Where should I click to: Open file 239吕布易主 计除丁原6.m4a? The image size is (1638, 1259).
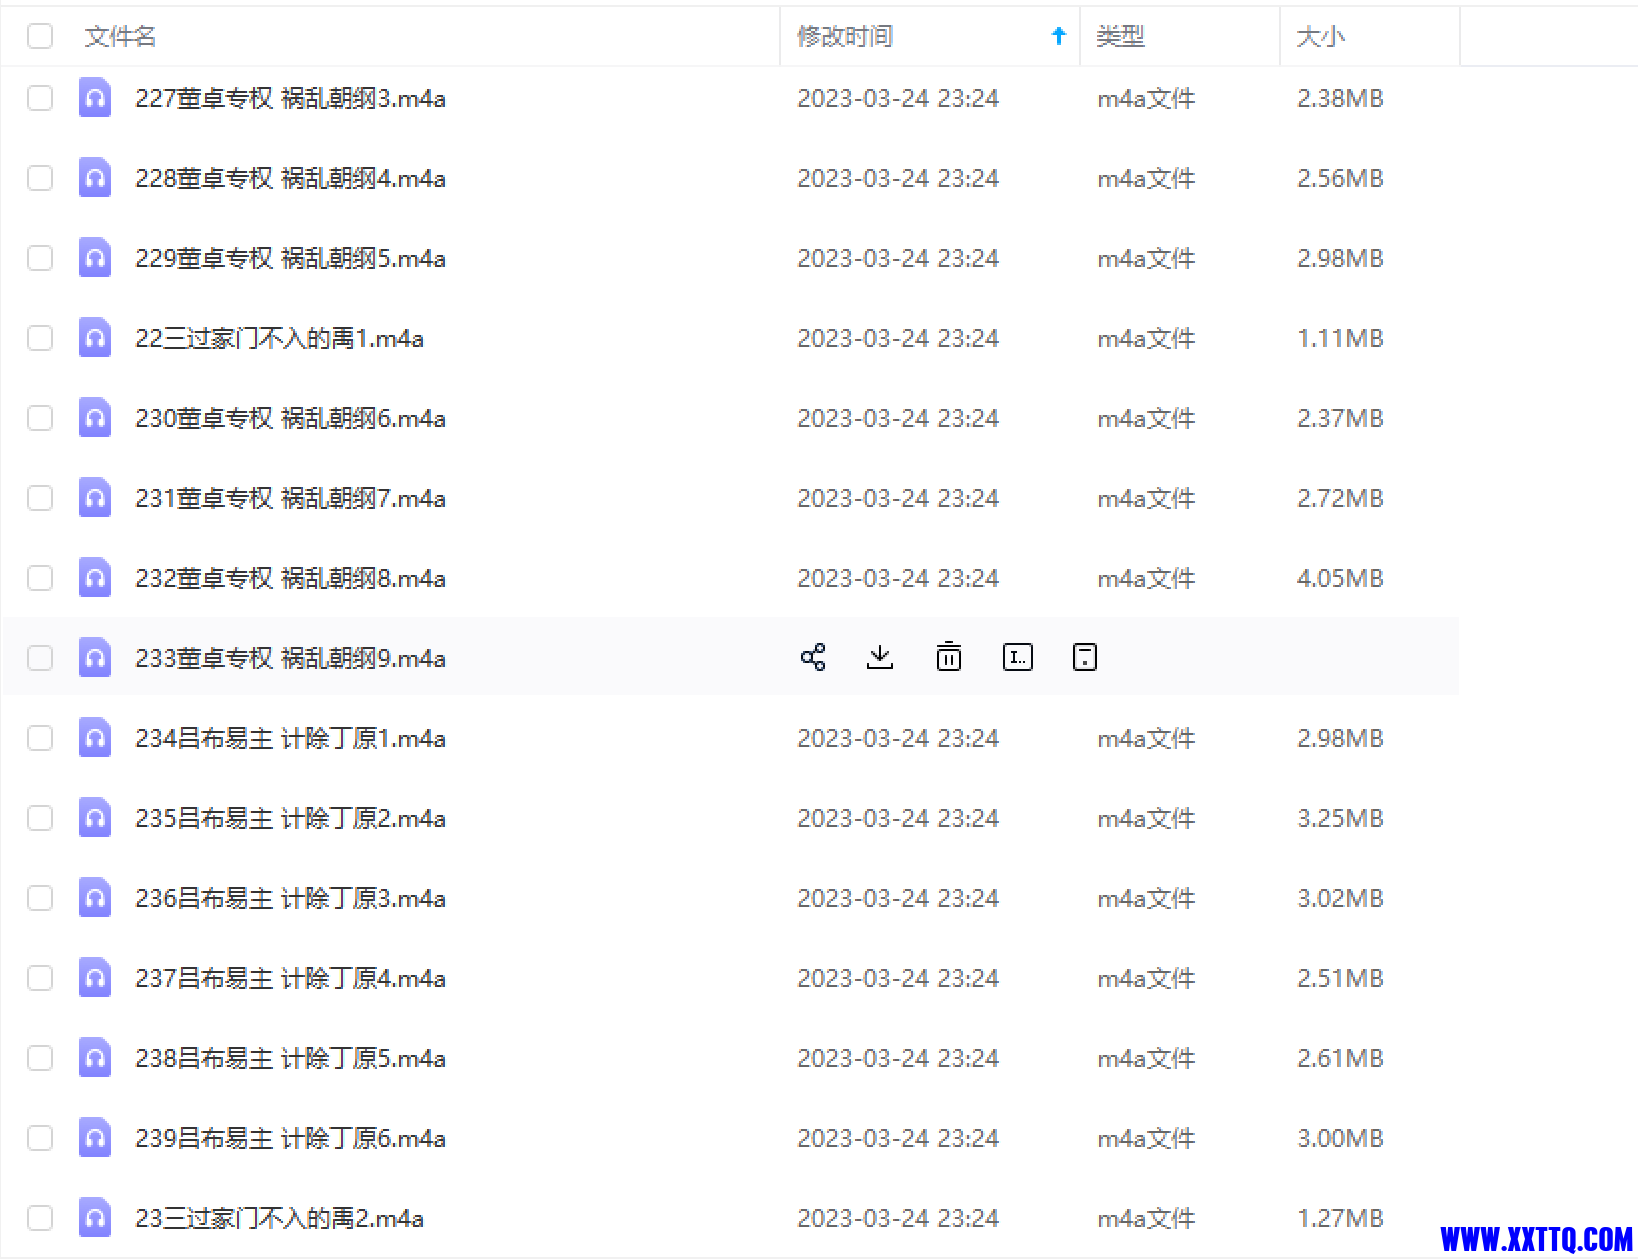pos(290,1138)
